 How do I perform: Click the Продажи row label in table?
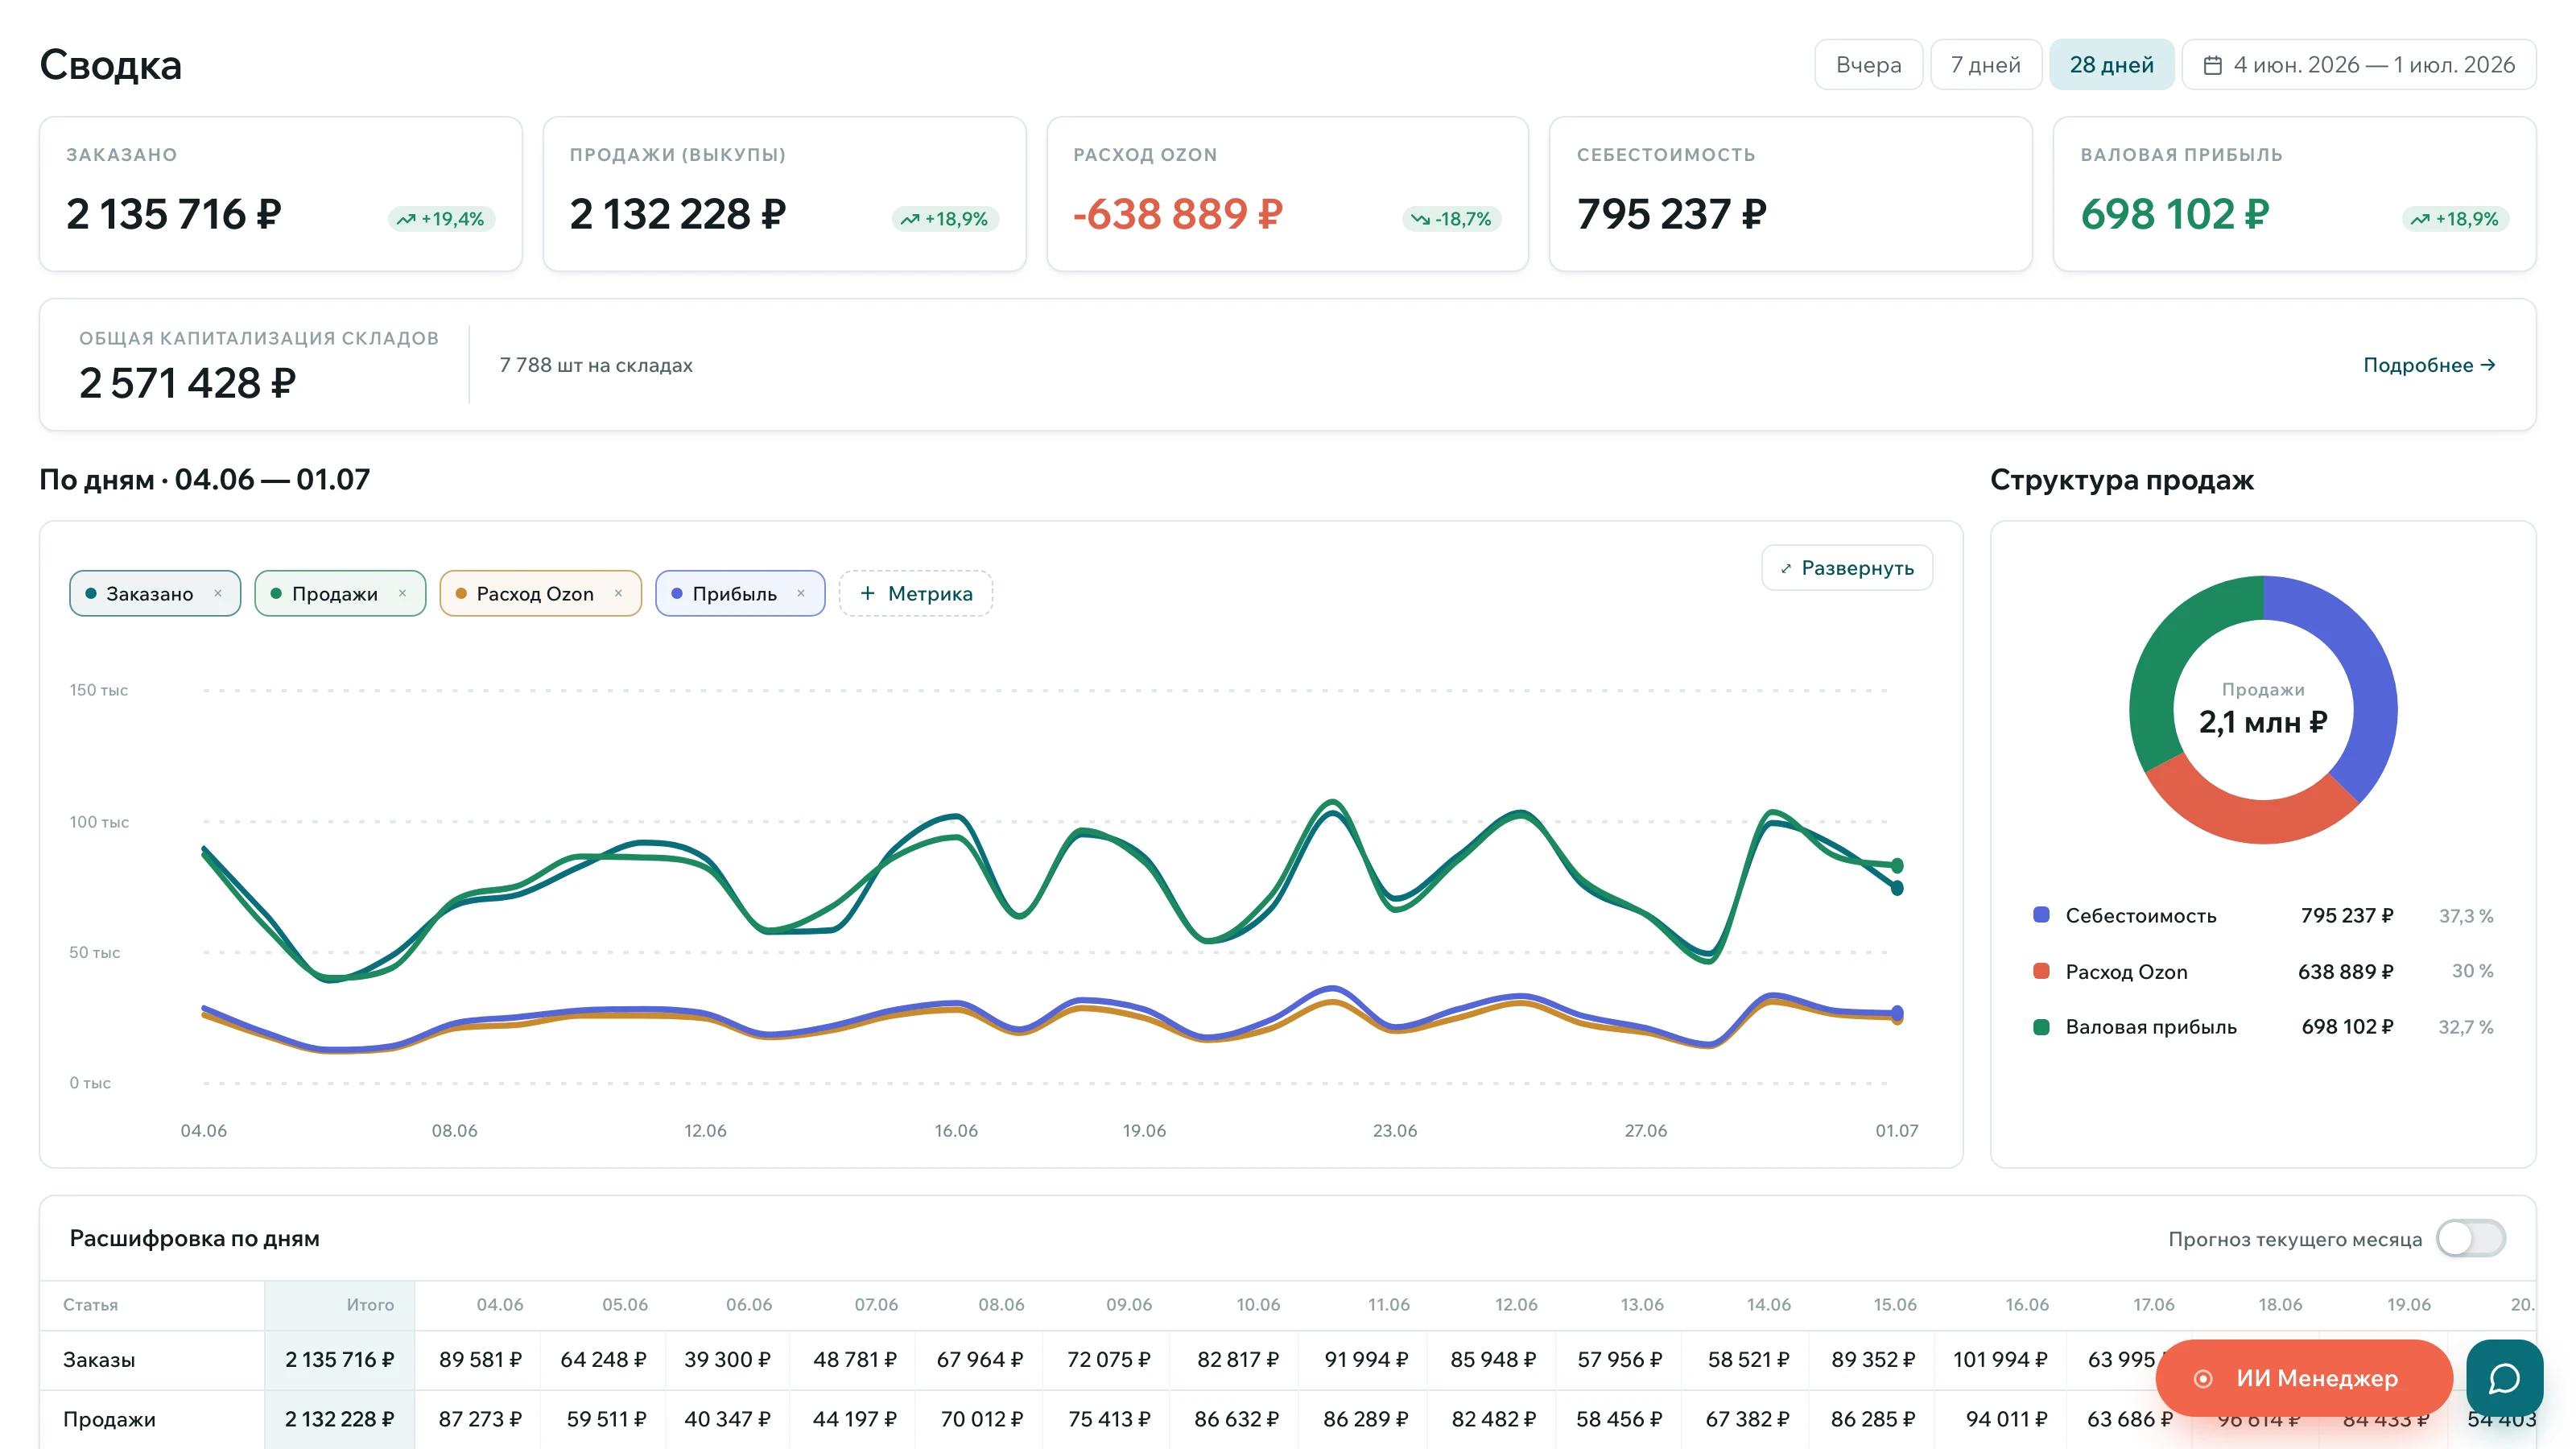(x=109, y=1419)
